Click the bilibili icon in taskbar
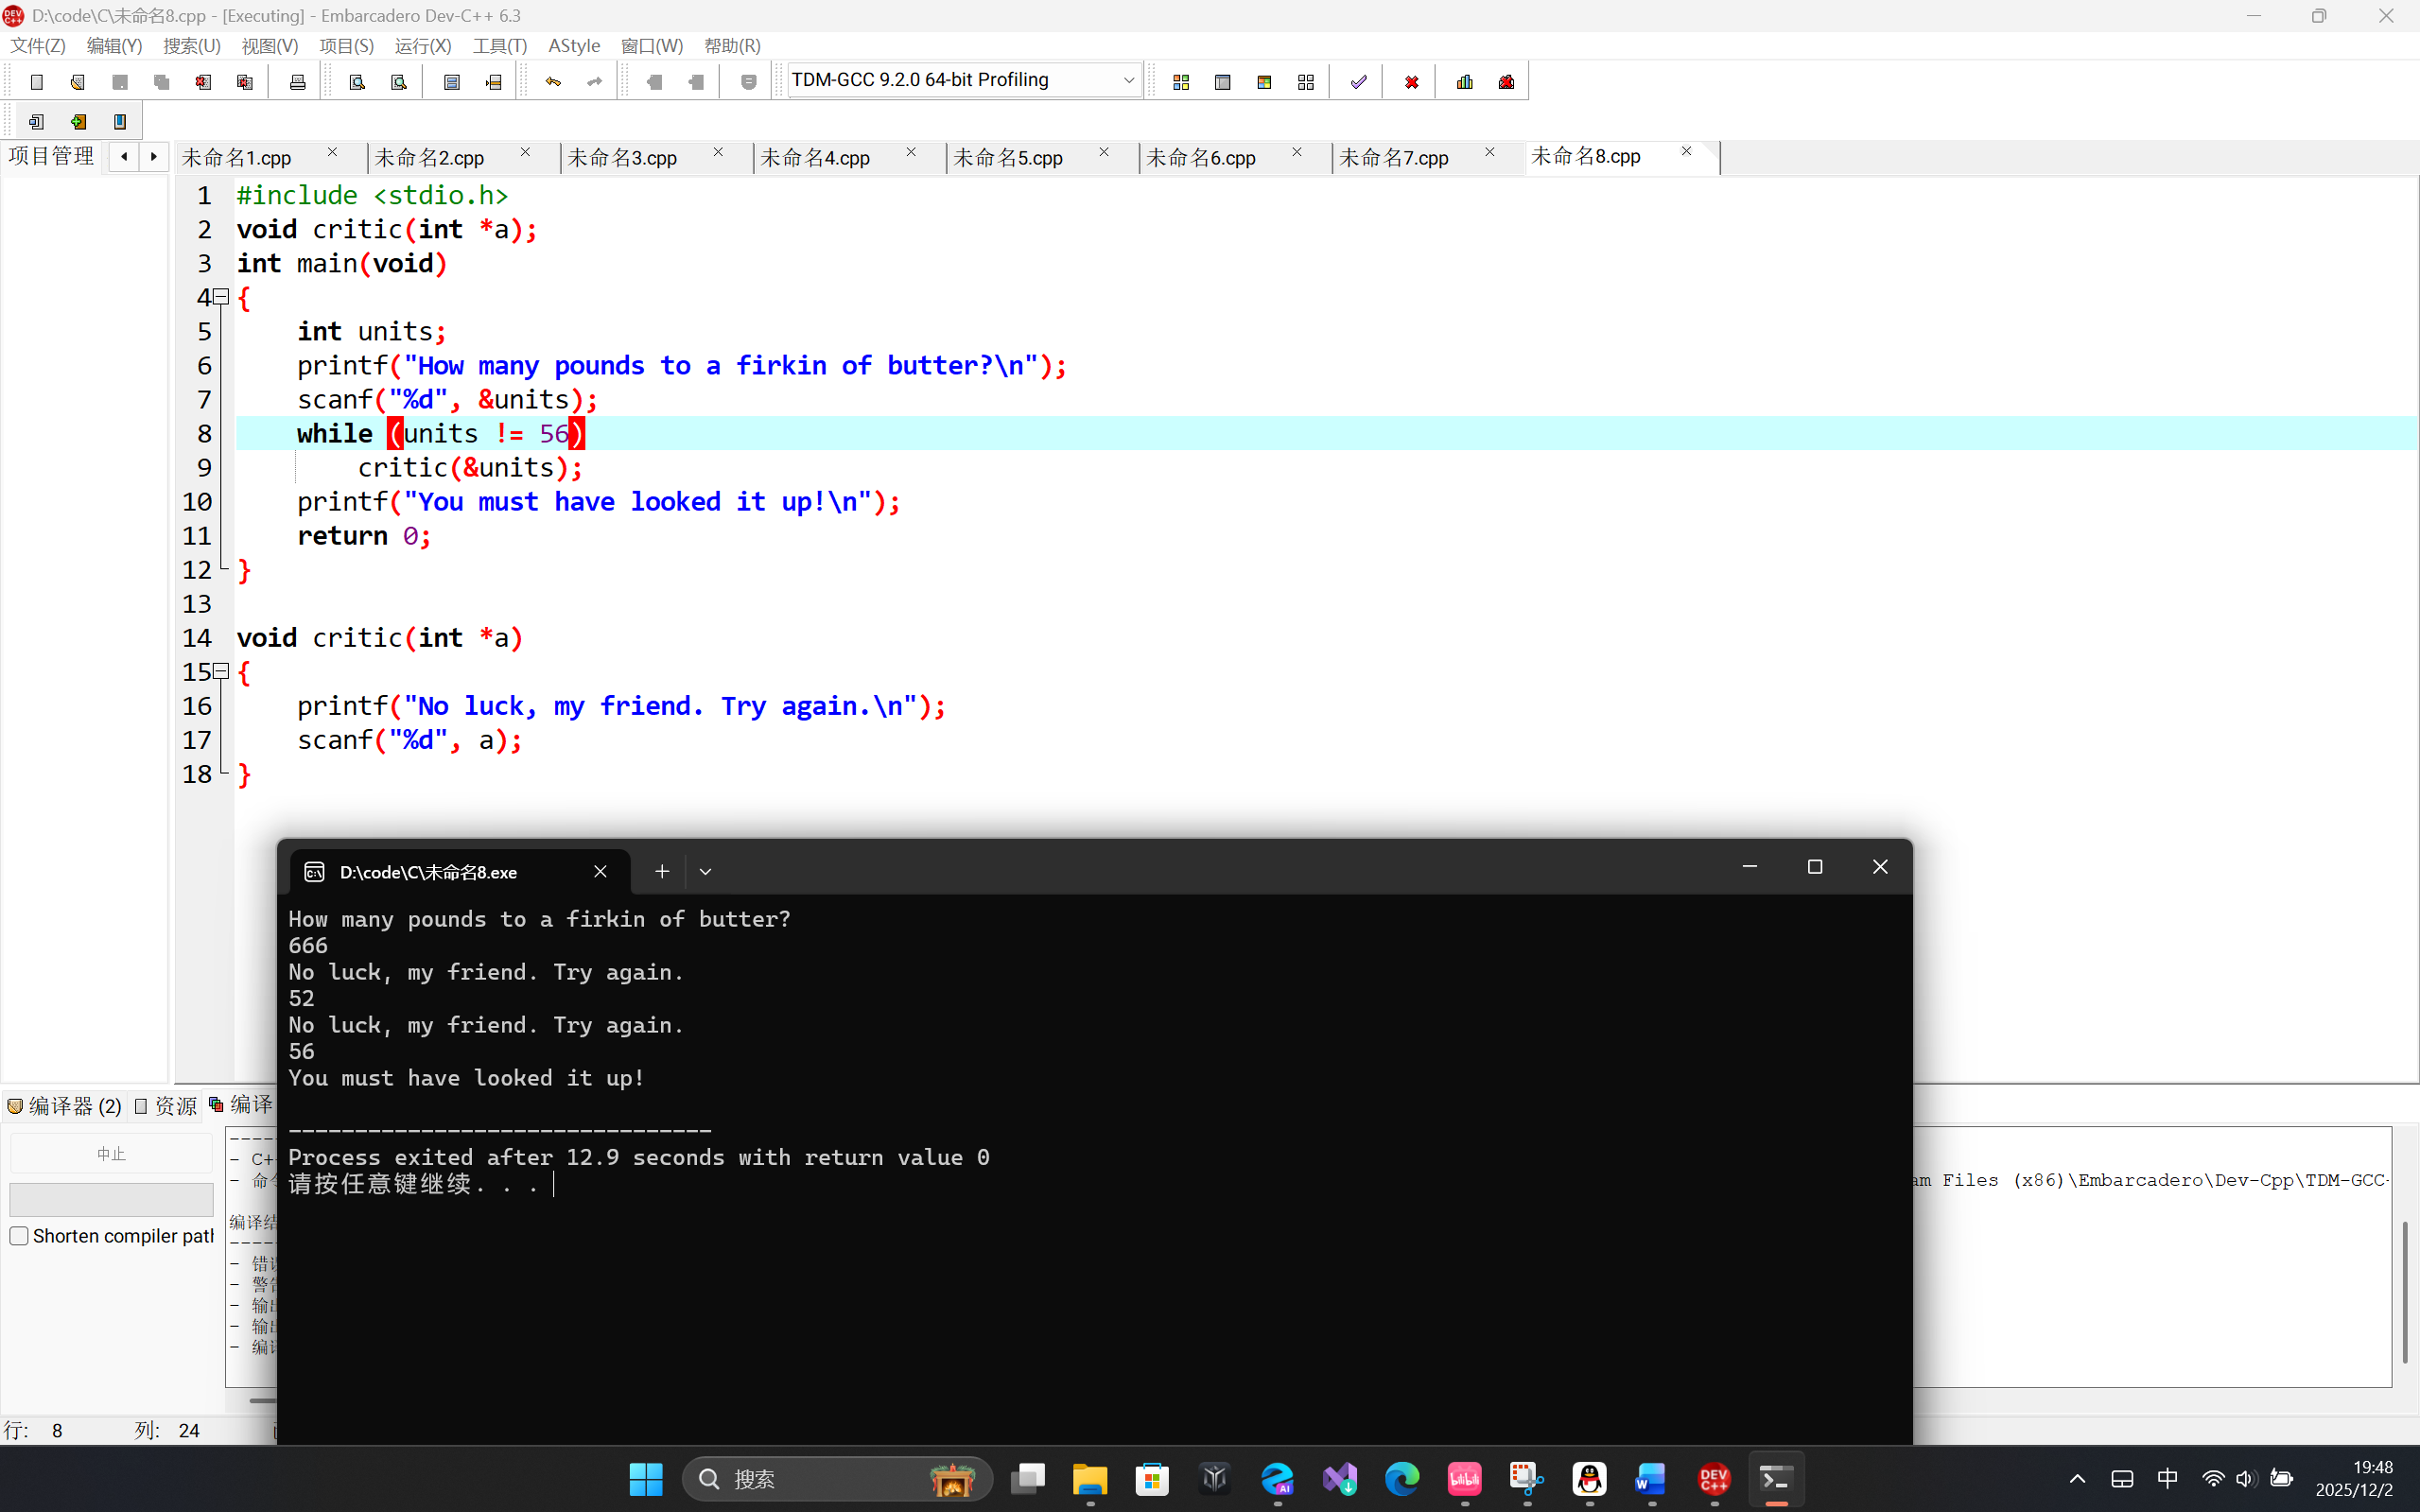This screenshot has width=2420, height=1512. point(1464,1479)
